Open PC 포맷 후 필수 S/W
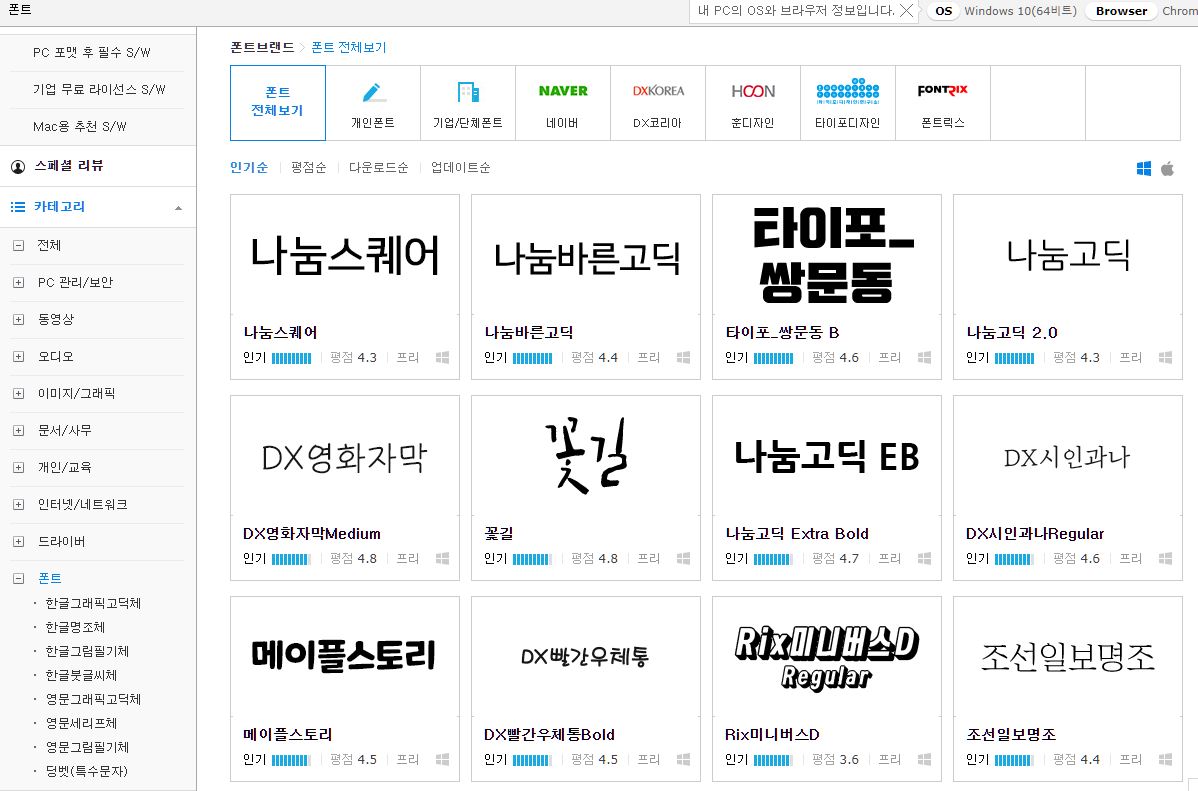Screen dimensions: 1198x791 pos(92,53)
